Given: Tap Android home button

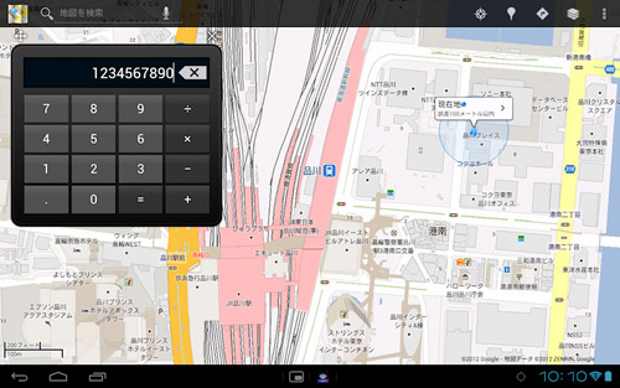Looking at the screenshot, I should coord(58,377).
